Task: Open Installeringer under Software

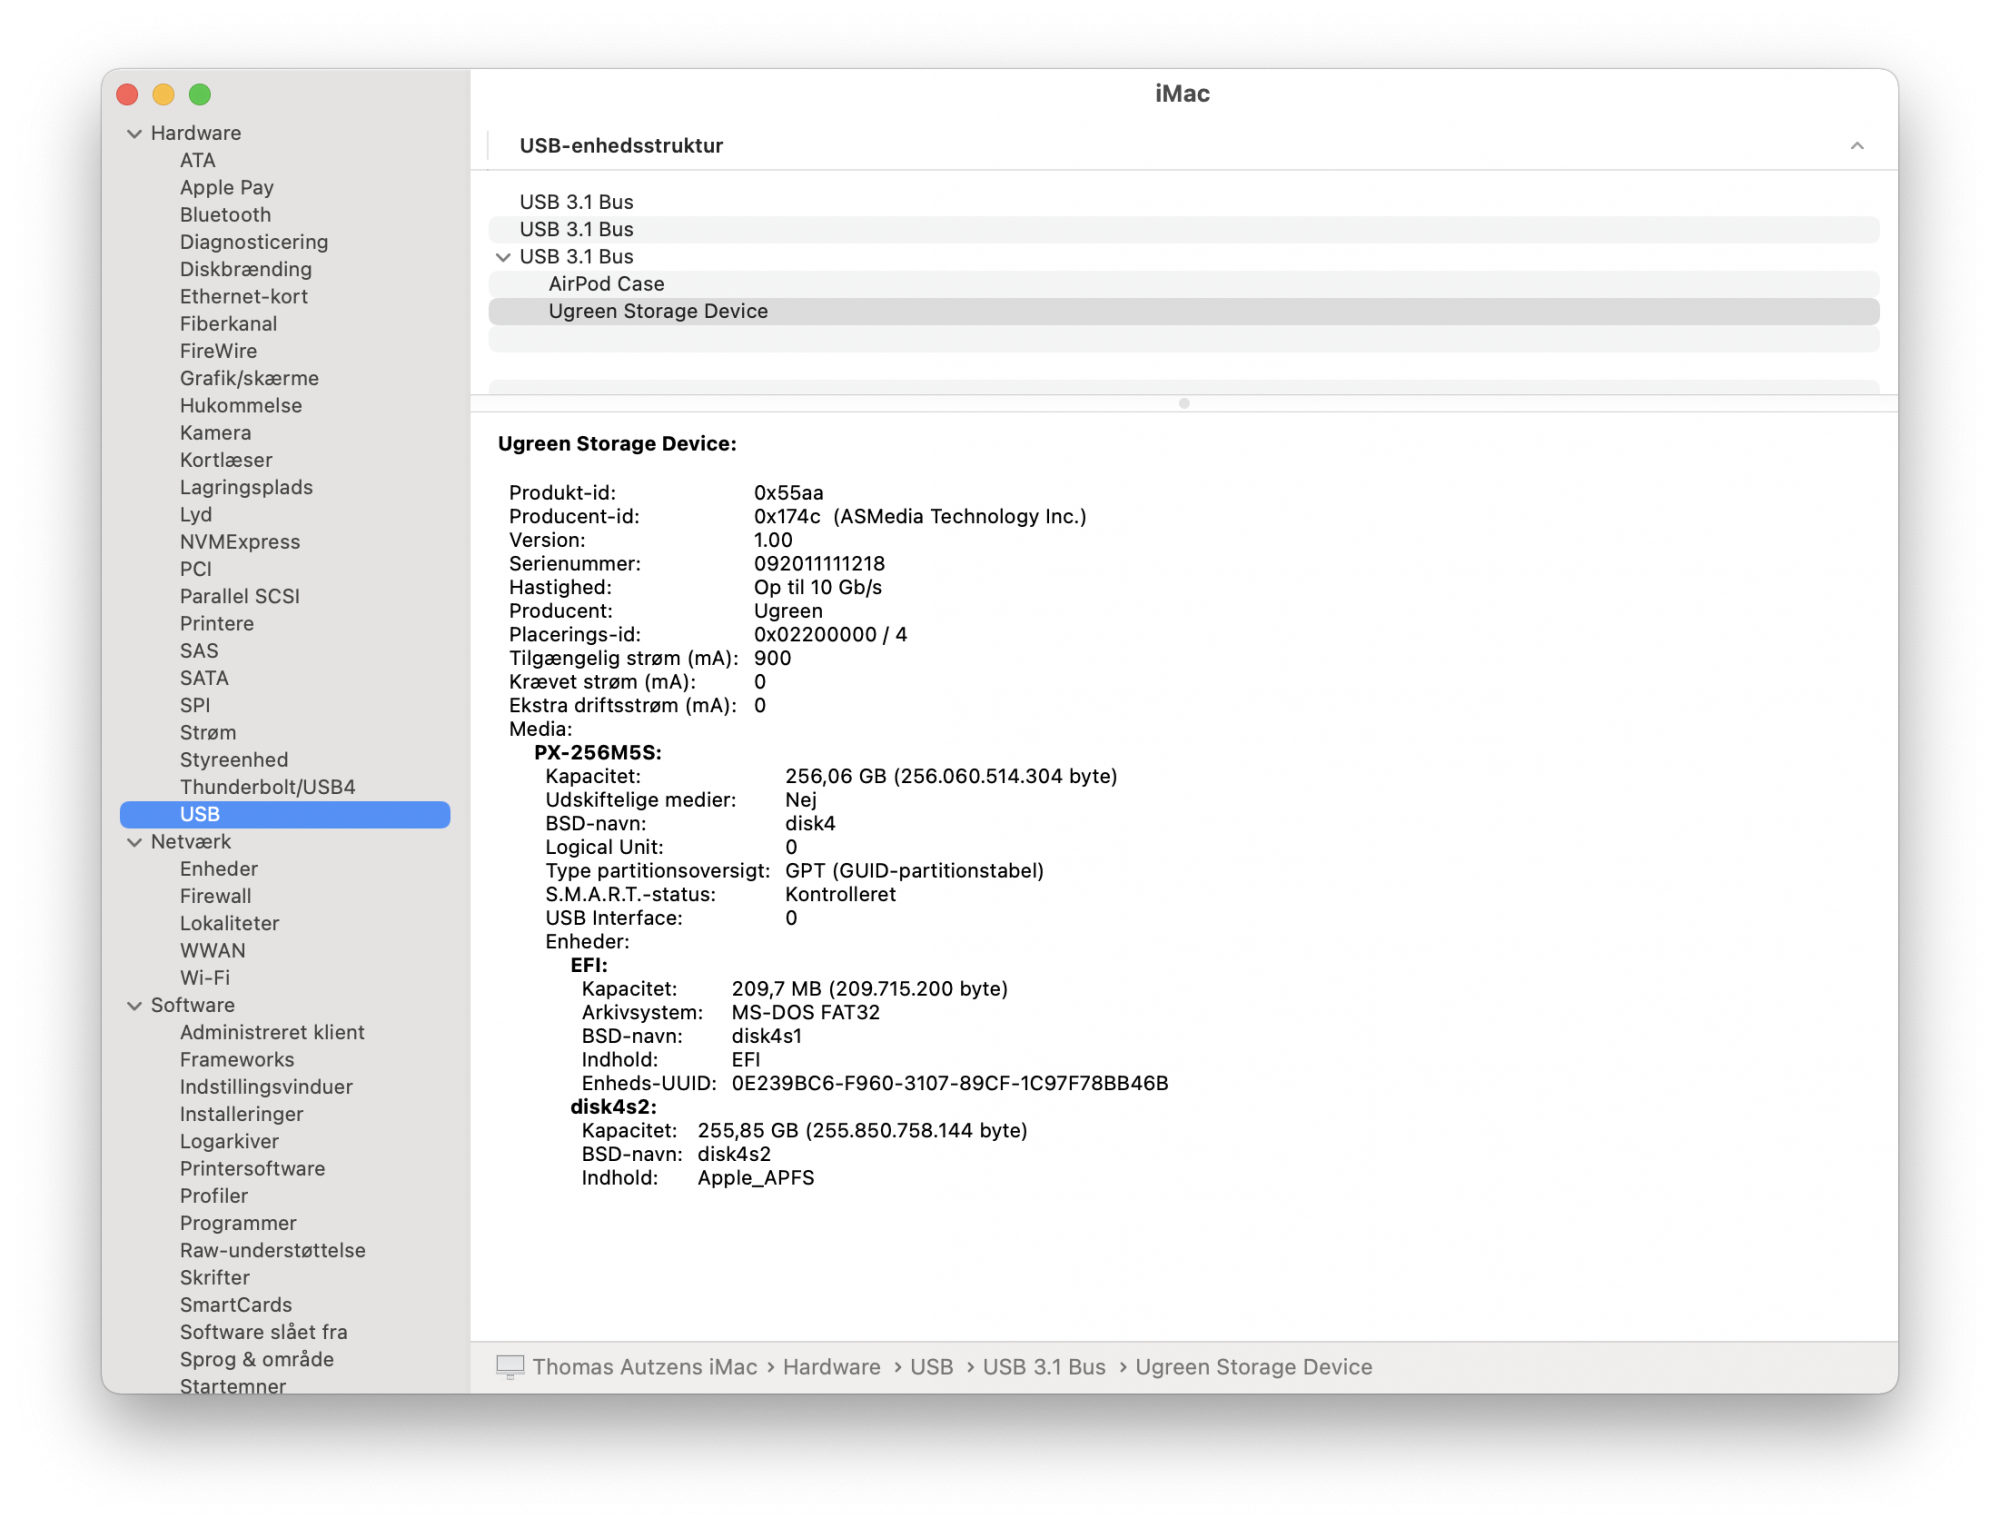Action: pos(241,1114)
